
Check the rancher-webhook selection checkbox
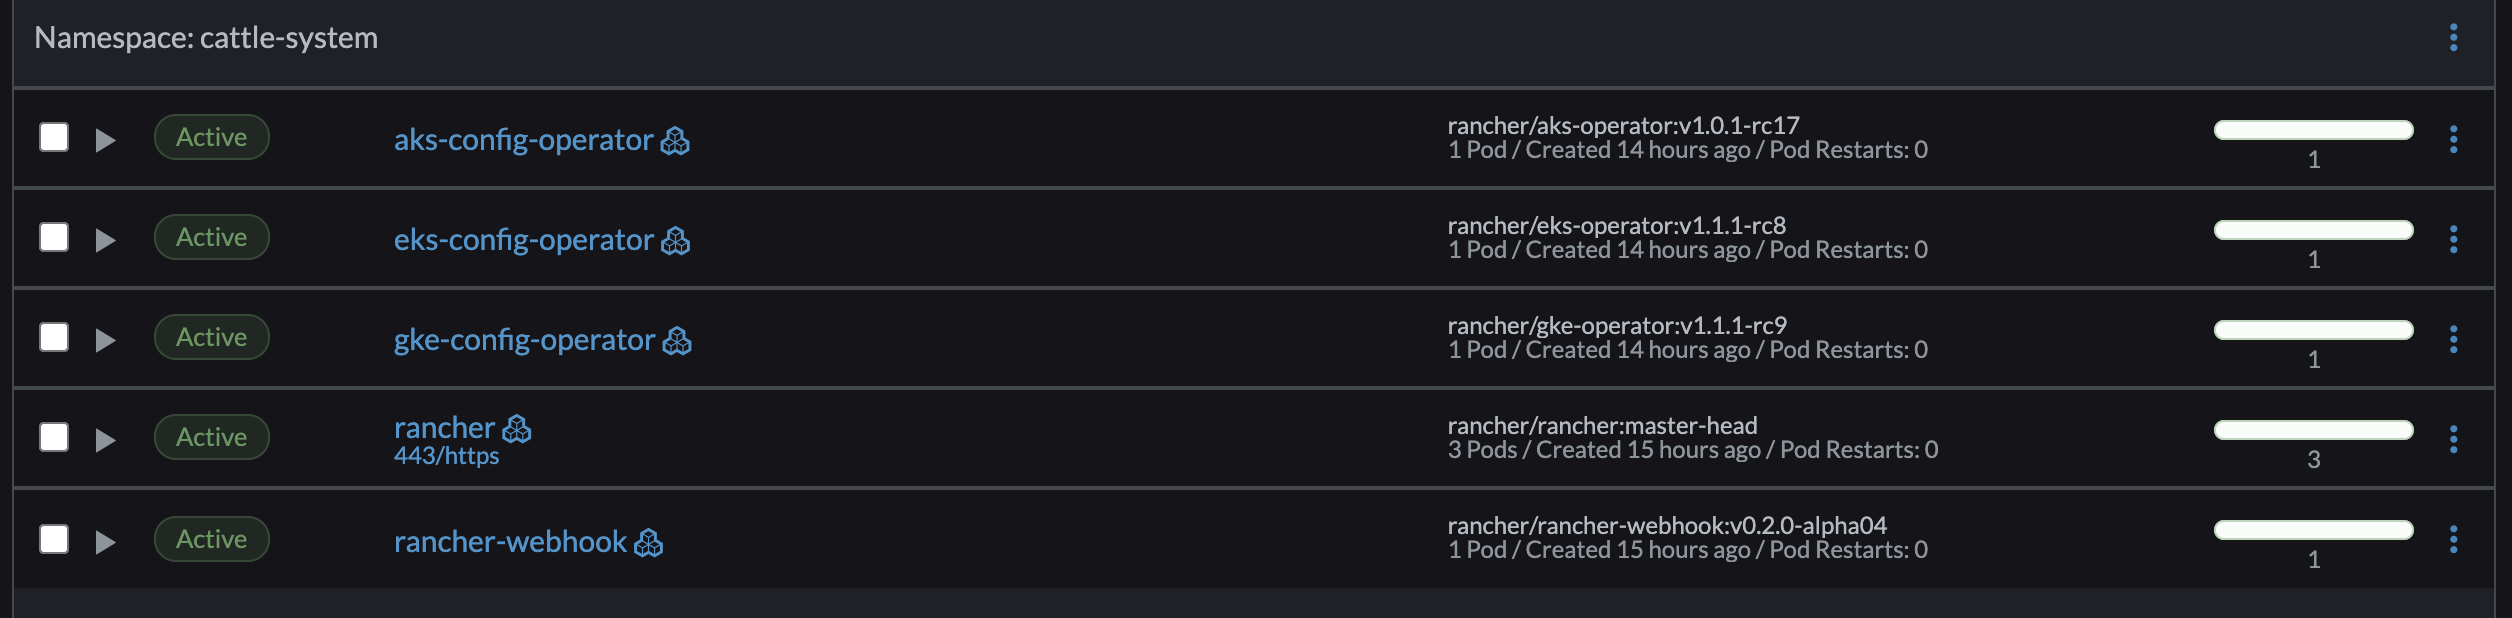(52, 540)
